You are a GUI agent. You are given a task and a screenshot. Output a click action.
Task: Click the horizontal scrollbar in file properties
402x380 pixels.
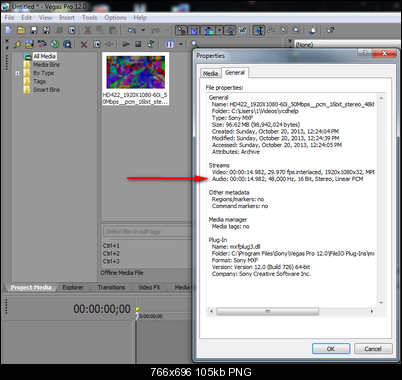(x=267, y=311)
